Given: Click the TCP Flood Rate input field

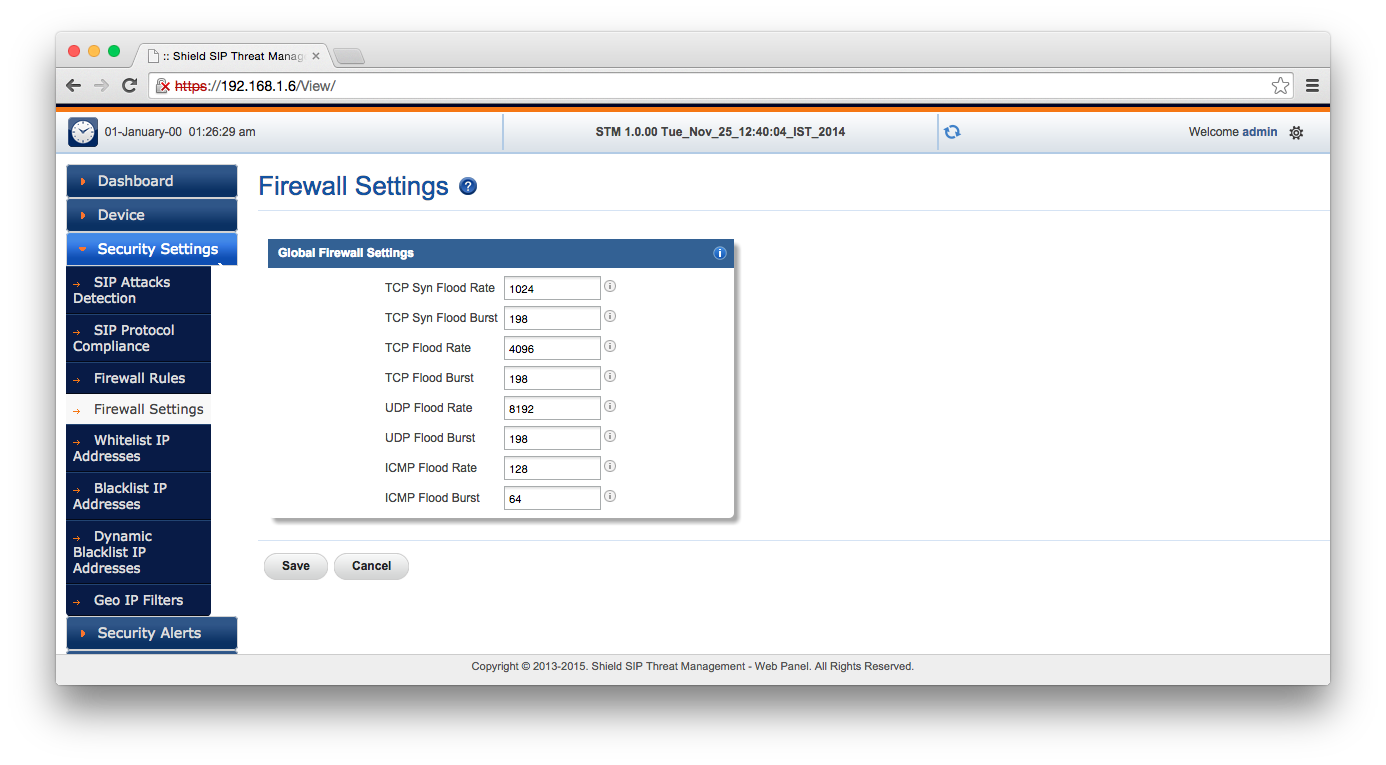Looking at the screenshot, I should [552, 348].
